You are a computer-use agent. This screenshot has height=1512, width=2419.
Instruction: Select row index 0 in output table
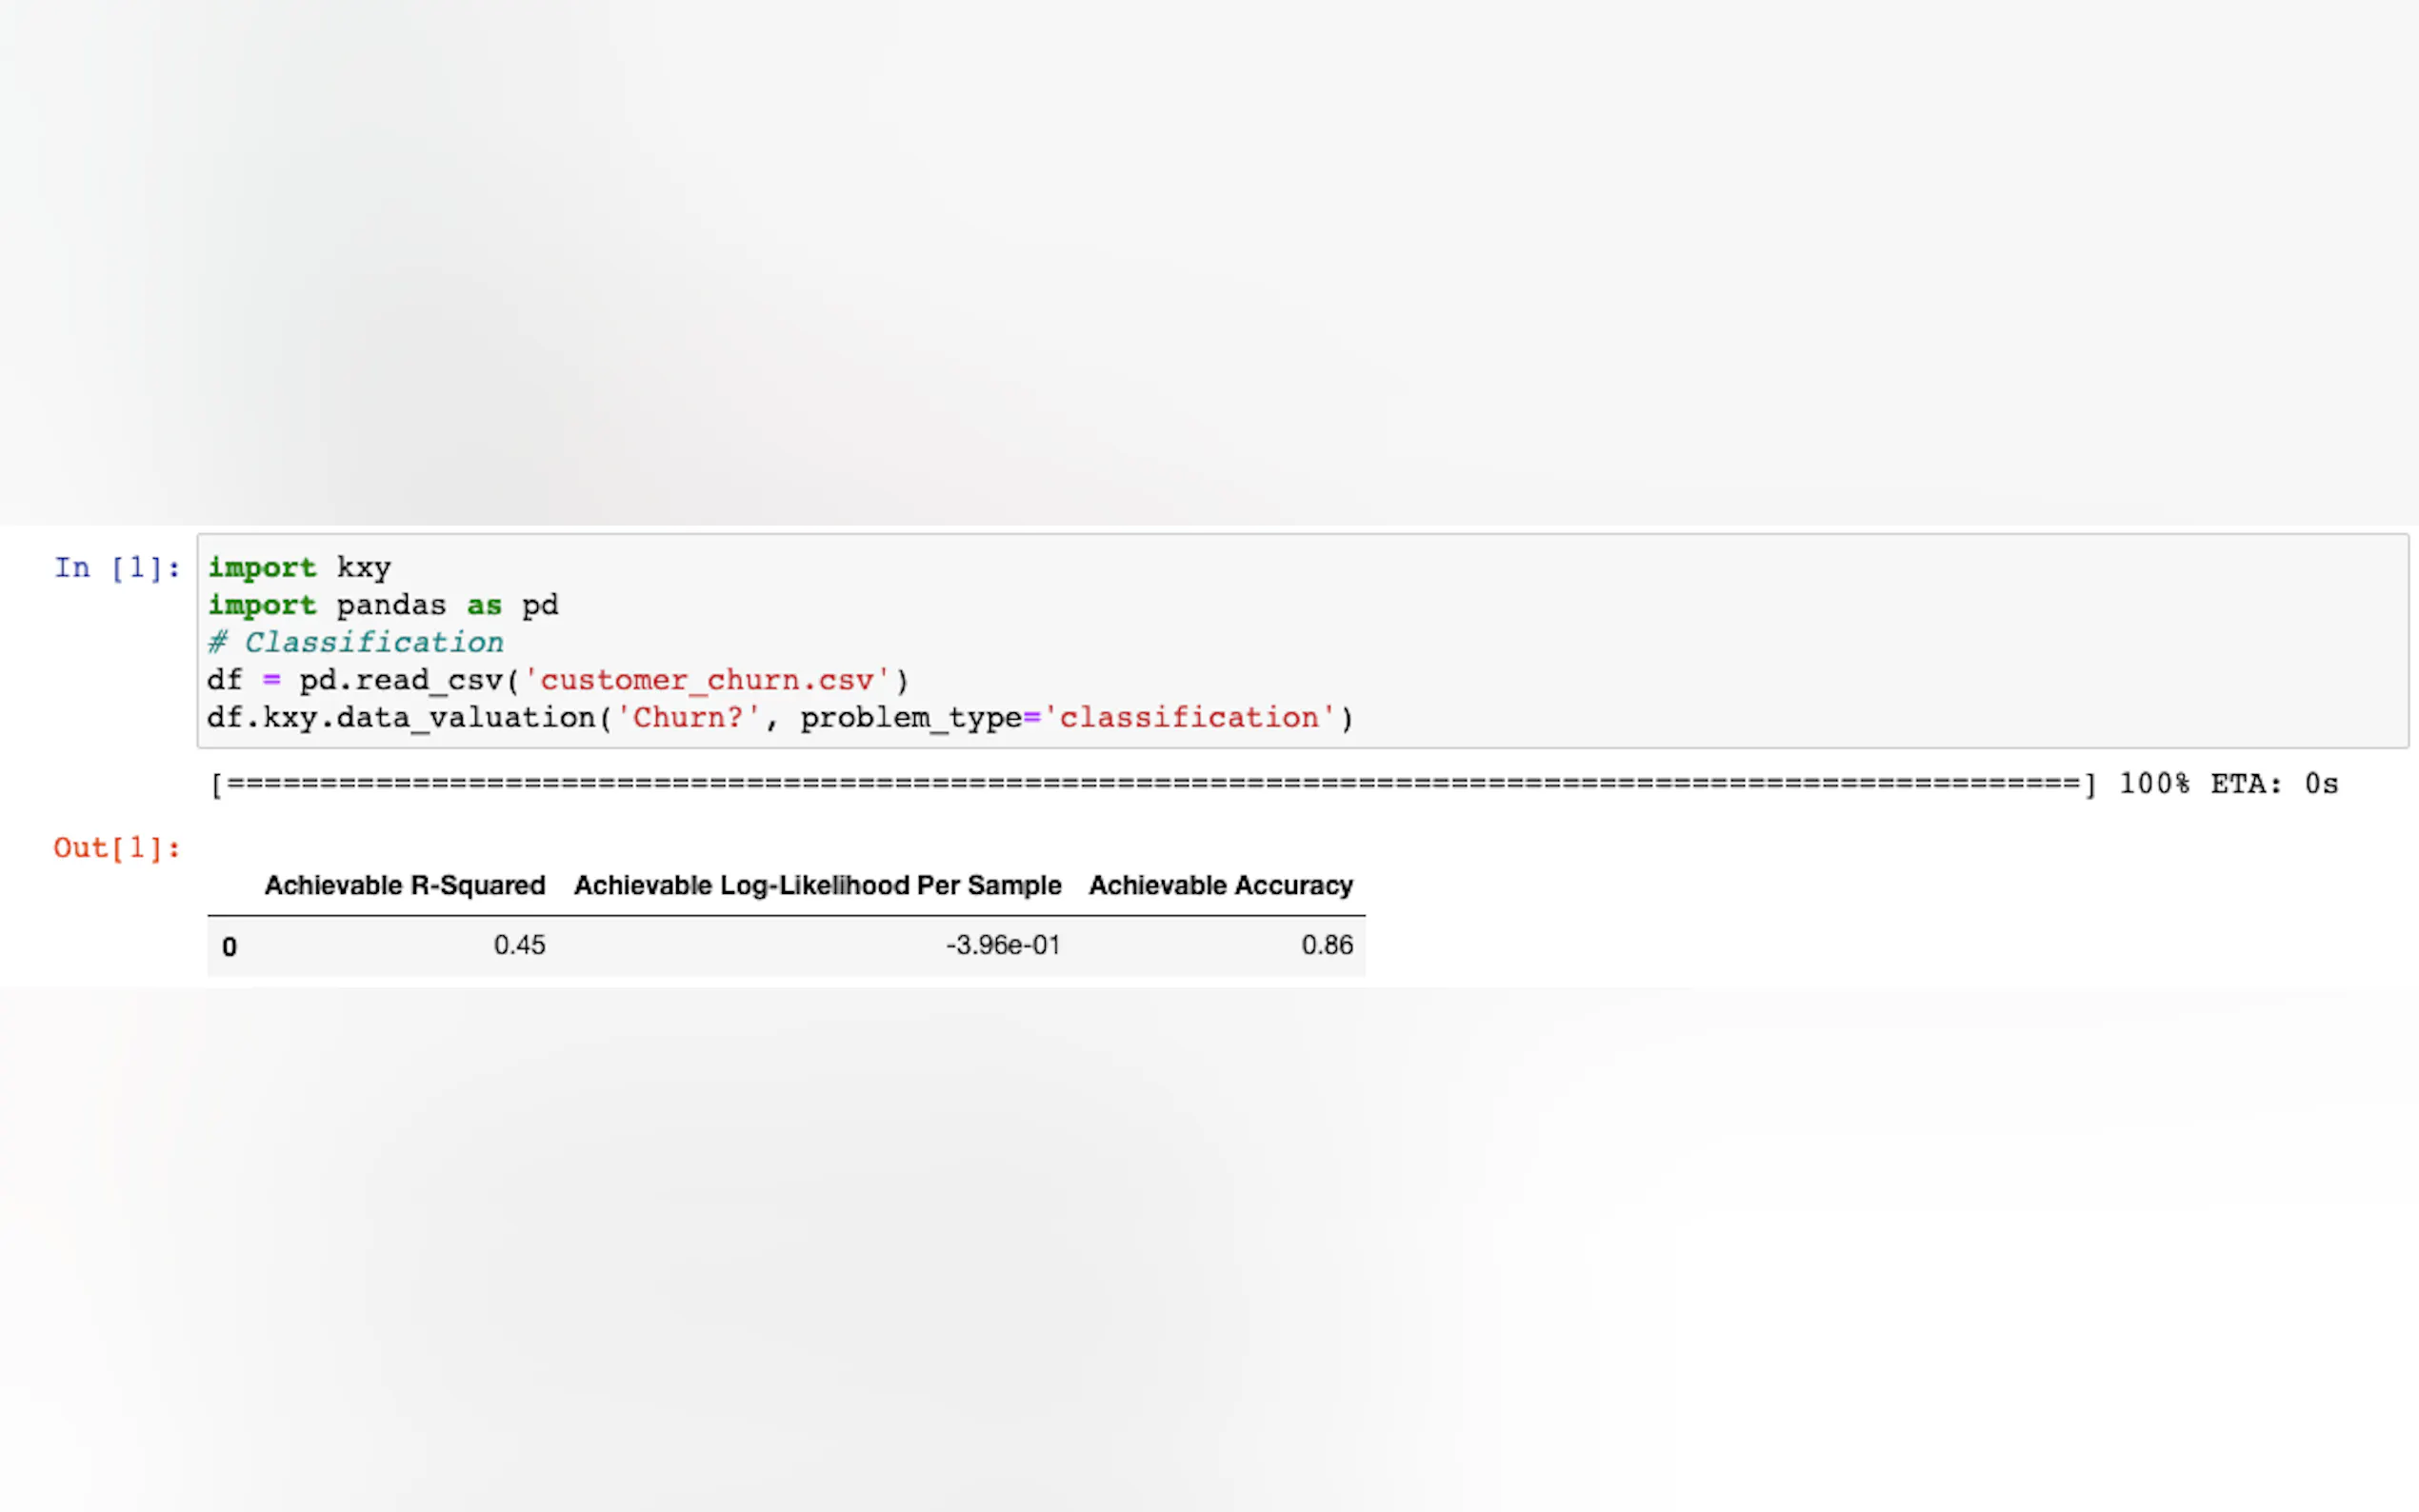point(230,947)
